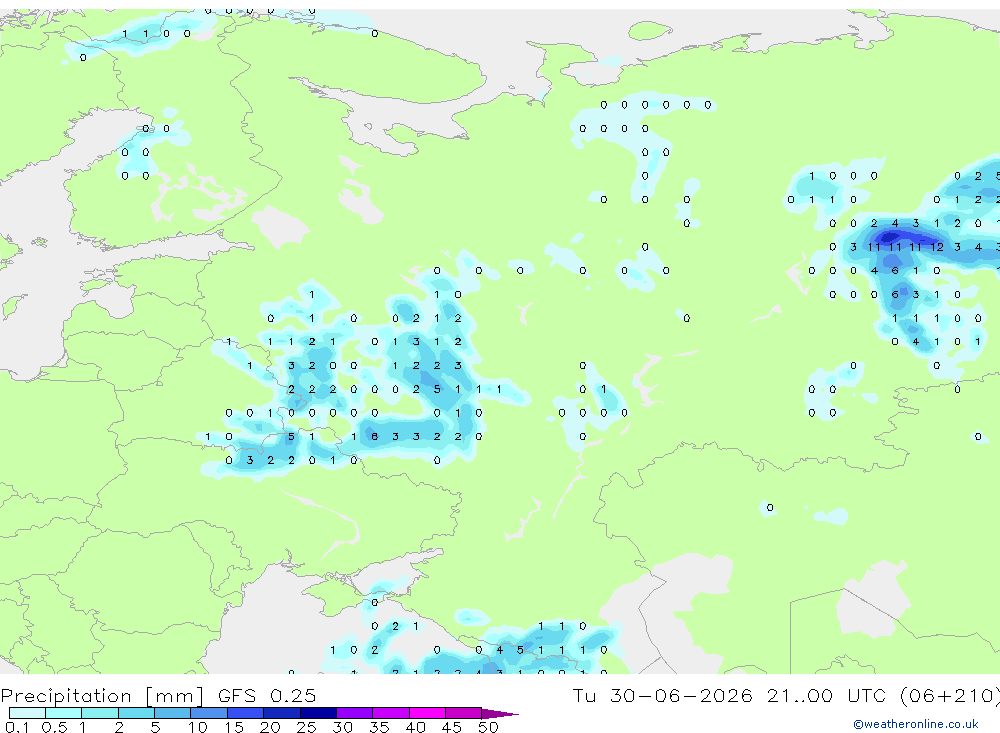This screenshot has width=1000, height=733.
Task: Pick the 0.1–0.5 mm palest legend swatch
Action: (x=27, y=713)
